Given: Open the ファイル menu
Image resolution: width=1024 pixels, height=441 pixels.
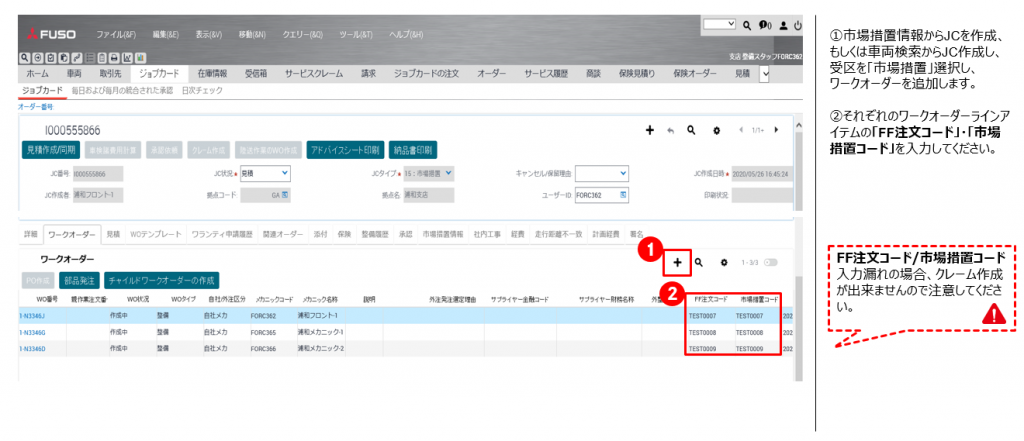Looking at the screenshot, I should [x=115, y=33].
